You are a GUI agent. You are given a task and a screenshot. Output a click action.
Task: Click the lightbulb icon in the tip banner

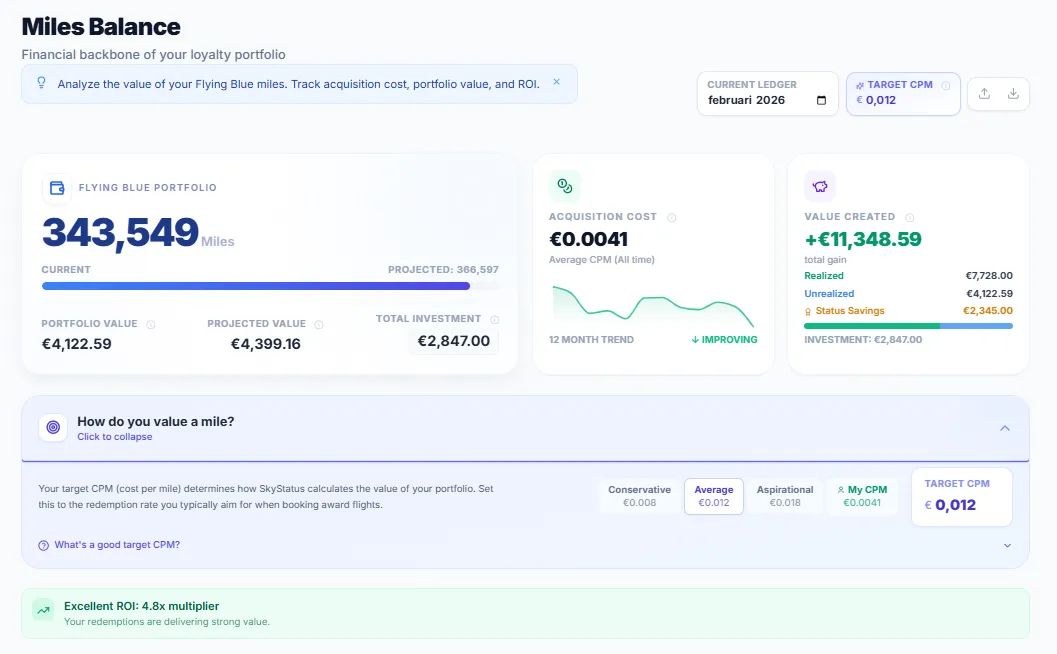tap(39, 84)
